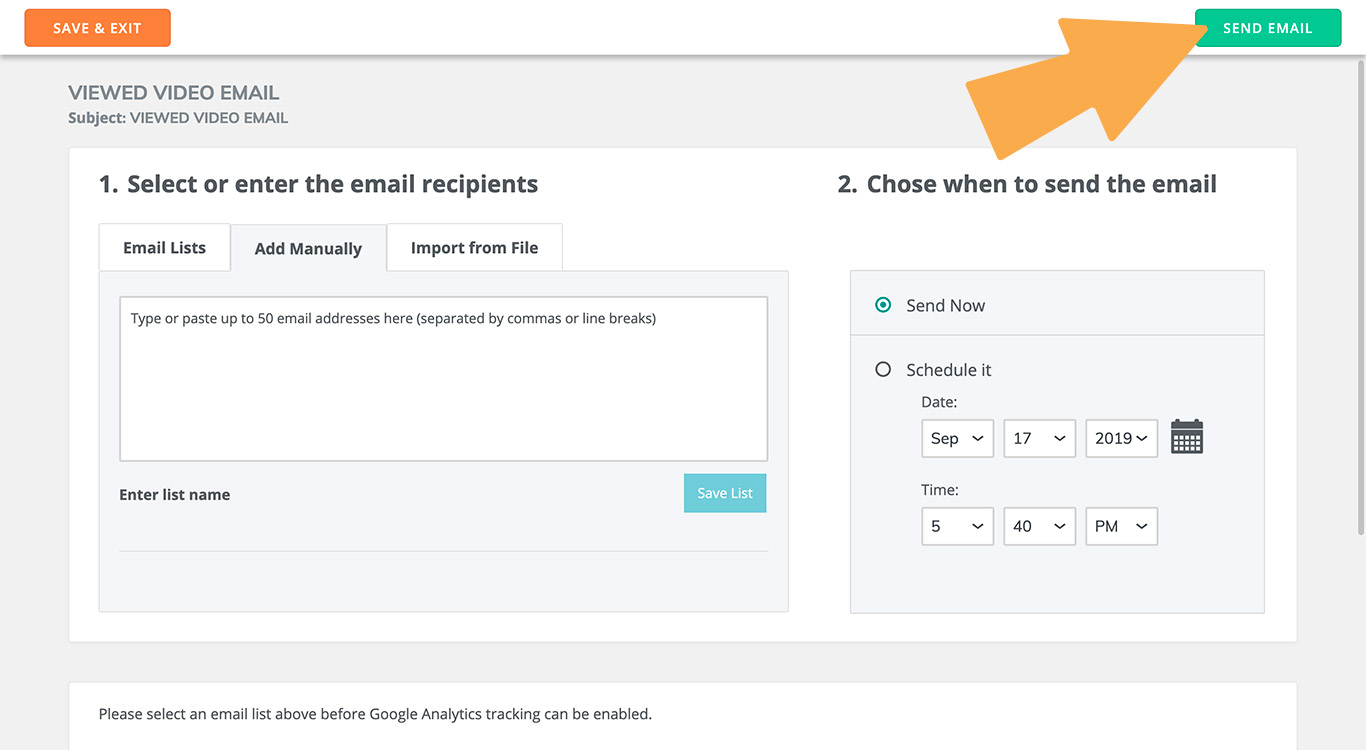
Task: Click the Save & Exit button
Action: (97, 28)
